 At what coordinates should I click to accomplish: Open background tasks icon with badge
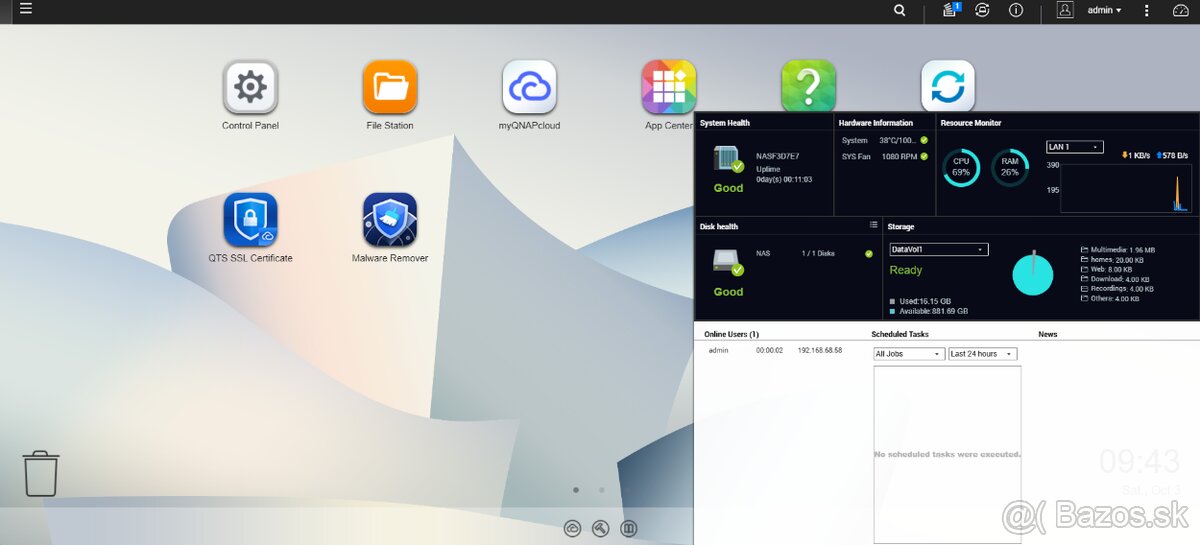(951, 10)
